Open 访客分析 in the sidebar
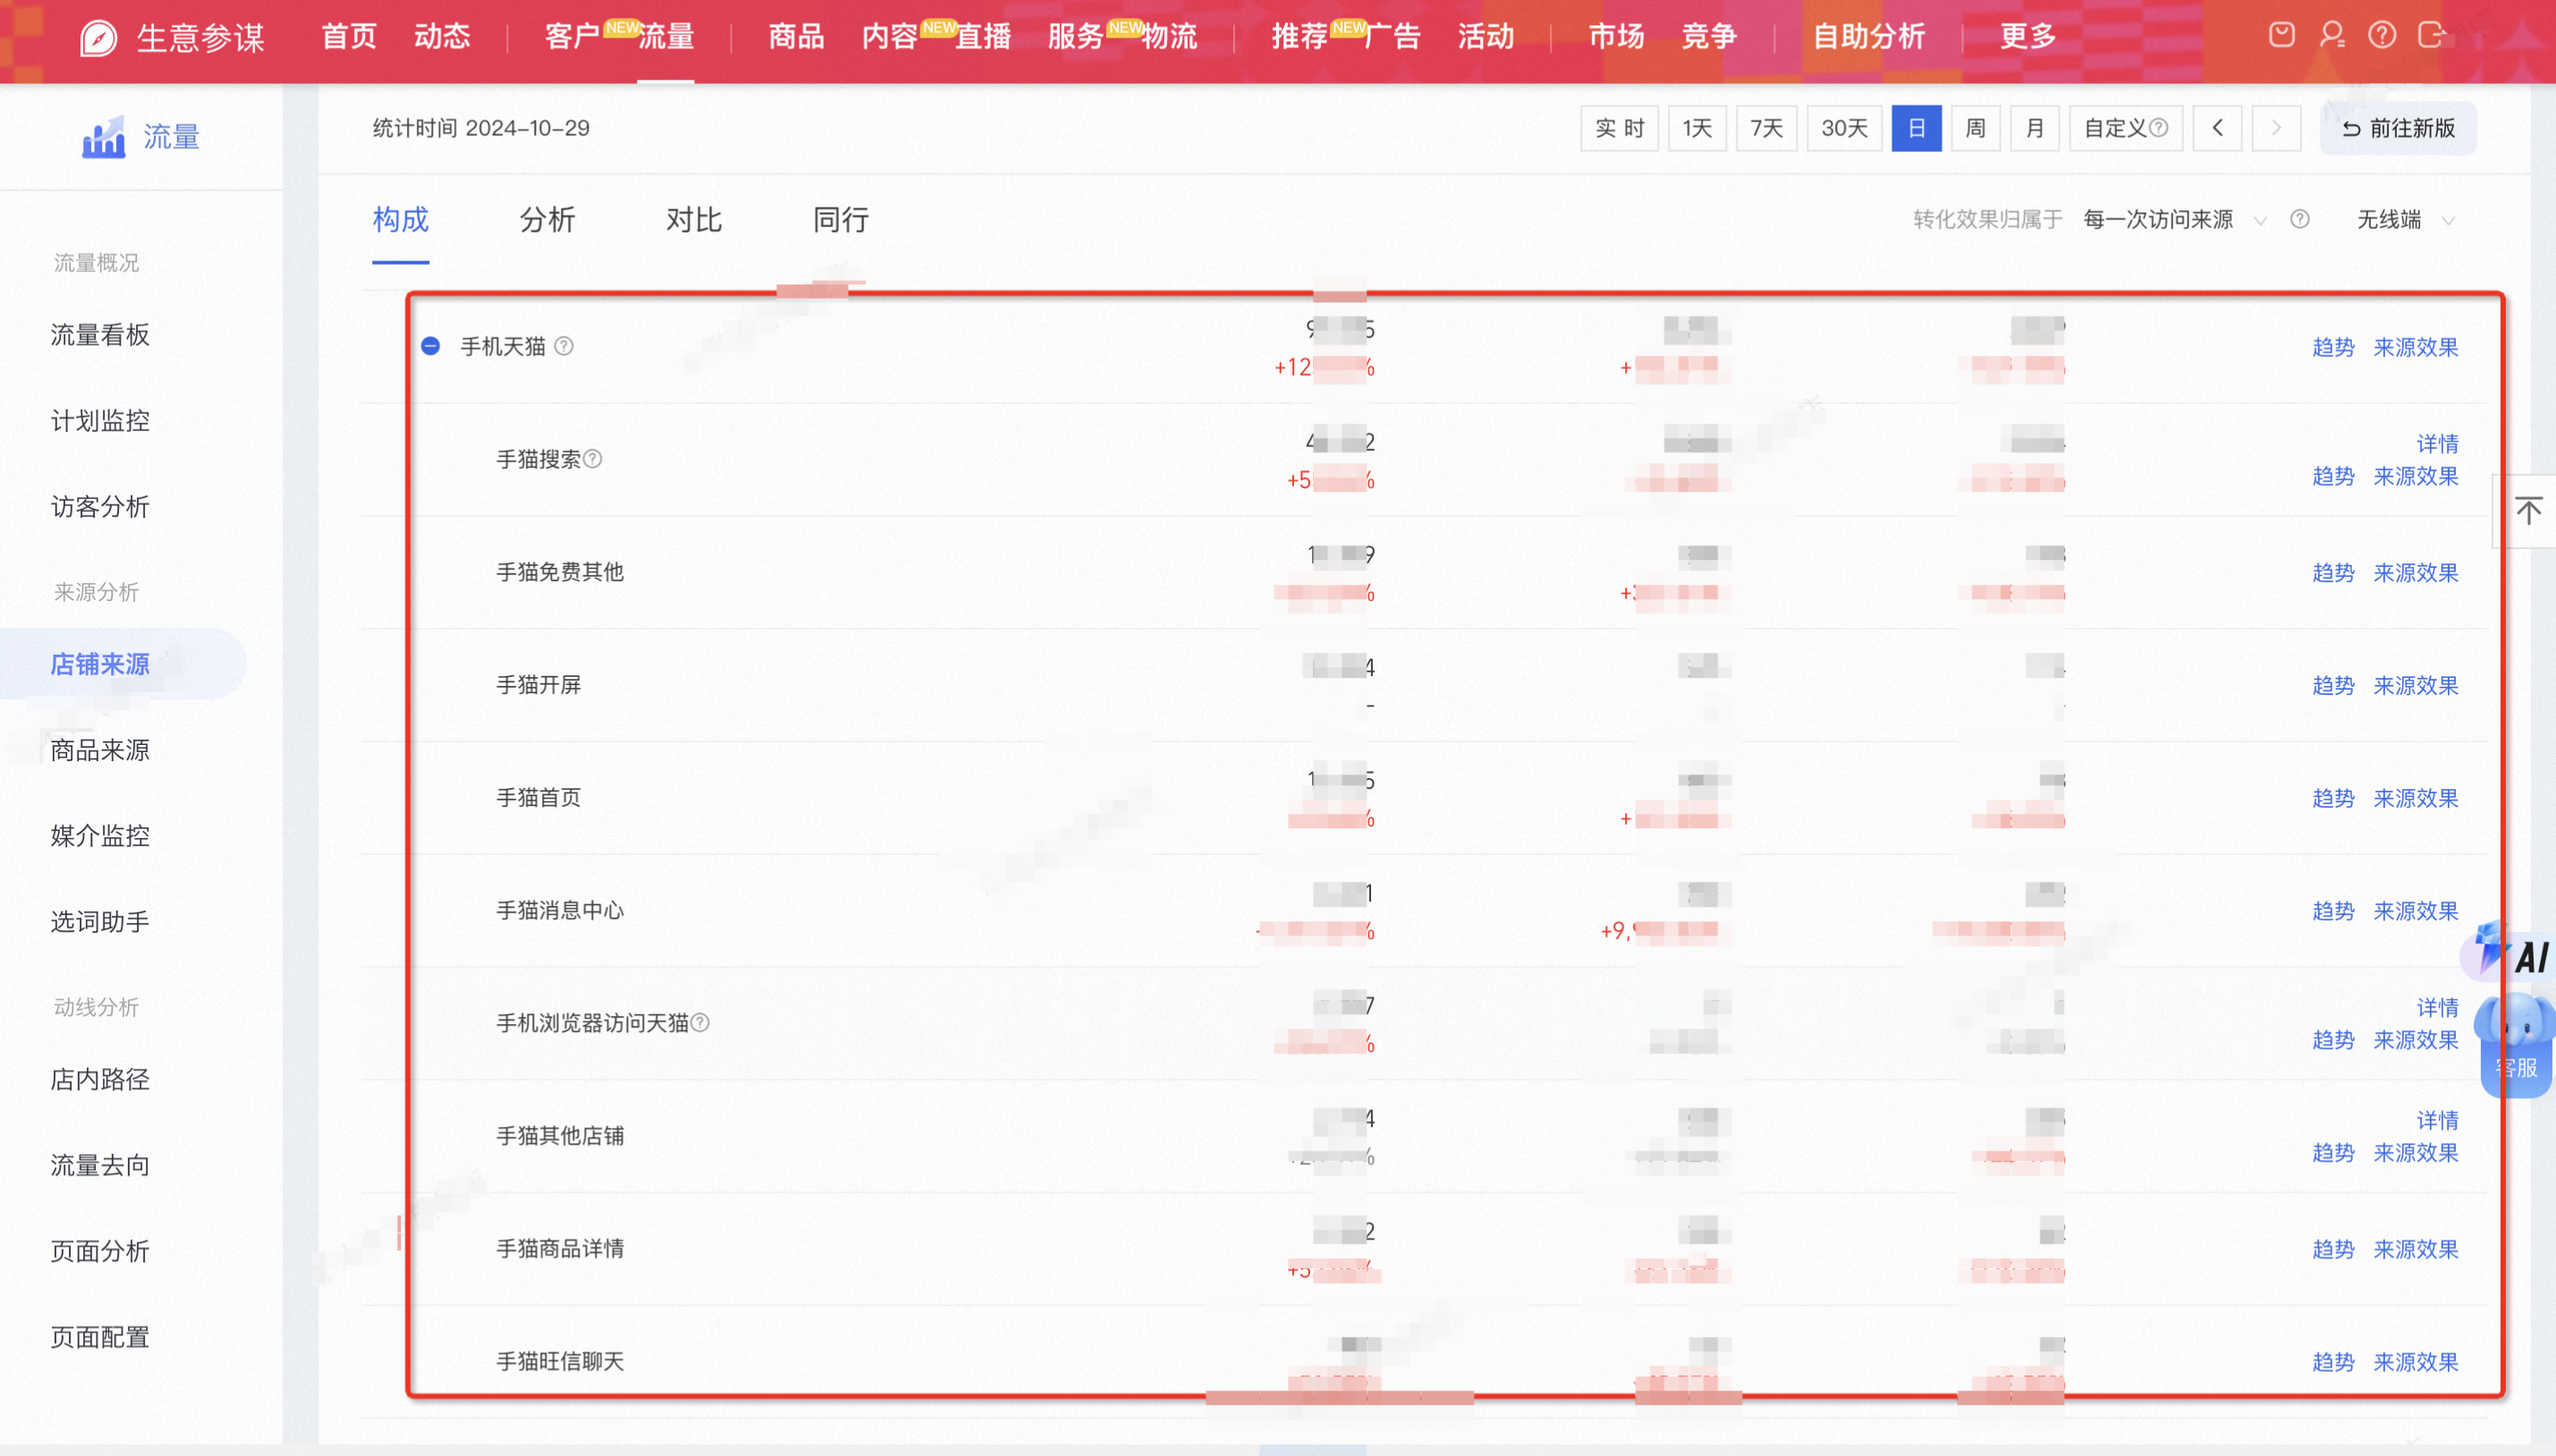The height and width of the screenshot is (1456, 2556). click(x=100, y=507)
